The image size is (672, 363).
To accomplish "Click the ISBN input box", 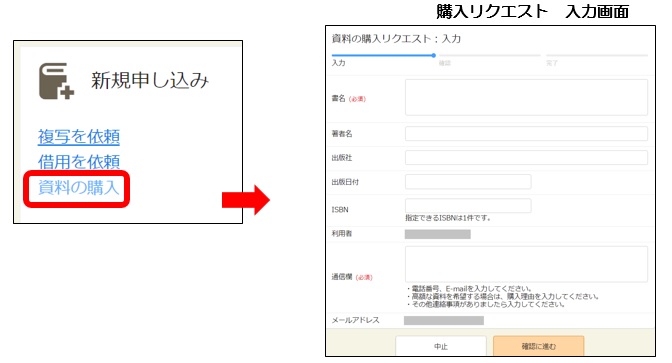I will 468,206.
